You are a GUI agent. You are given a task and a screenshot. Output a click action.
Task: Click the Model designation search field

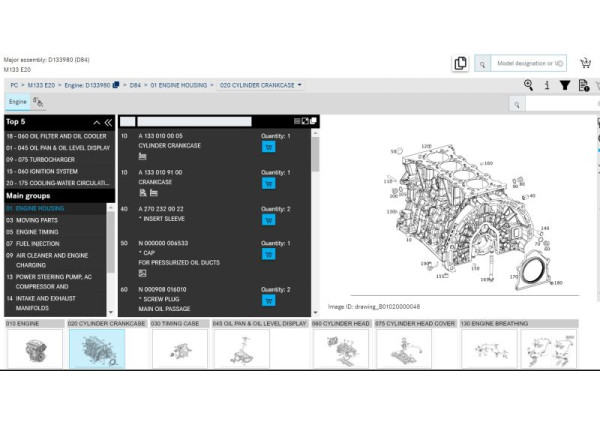click(531, 63)
